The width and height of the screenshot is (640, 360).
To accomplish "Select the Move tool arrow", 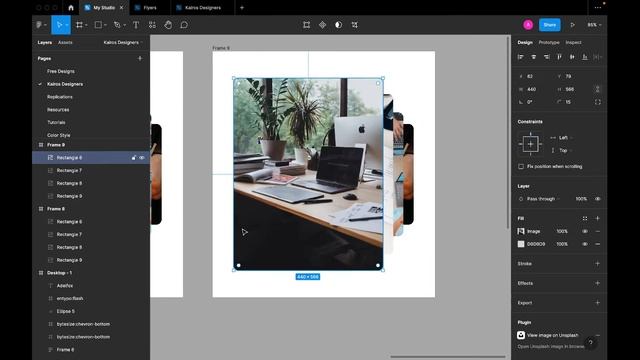I will (x=59, y=25).
